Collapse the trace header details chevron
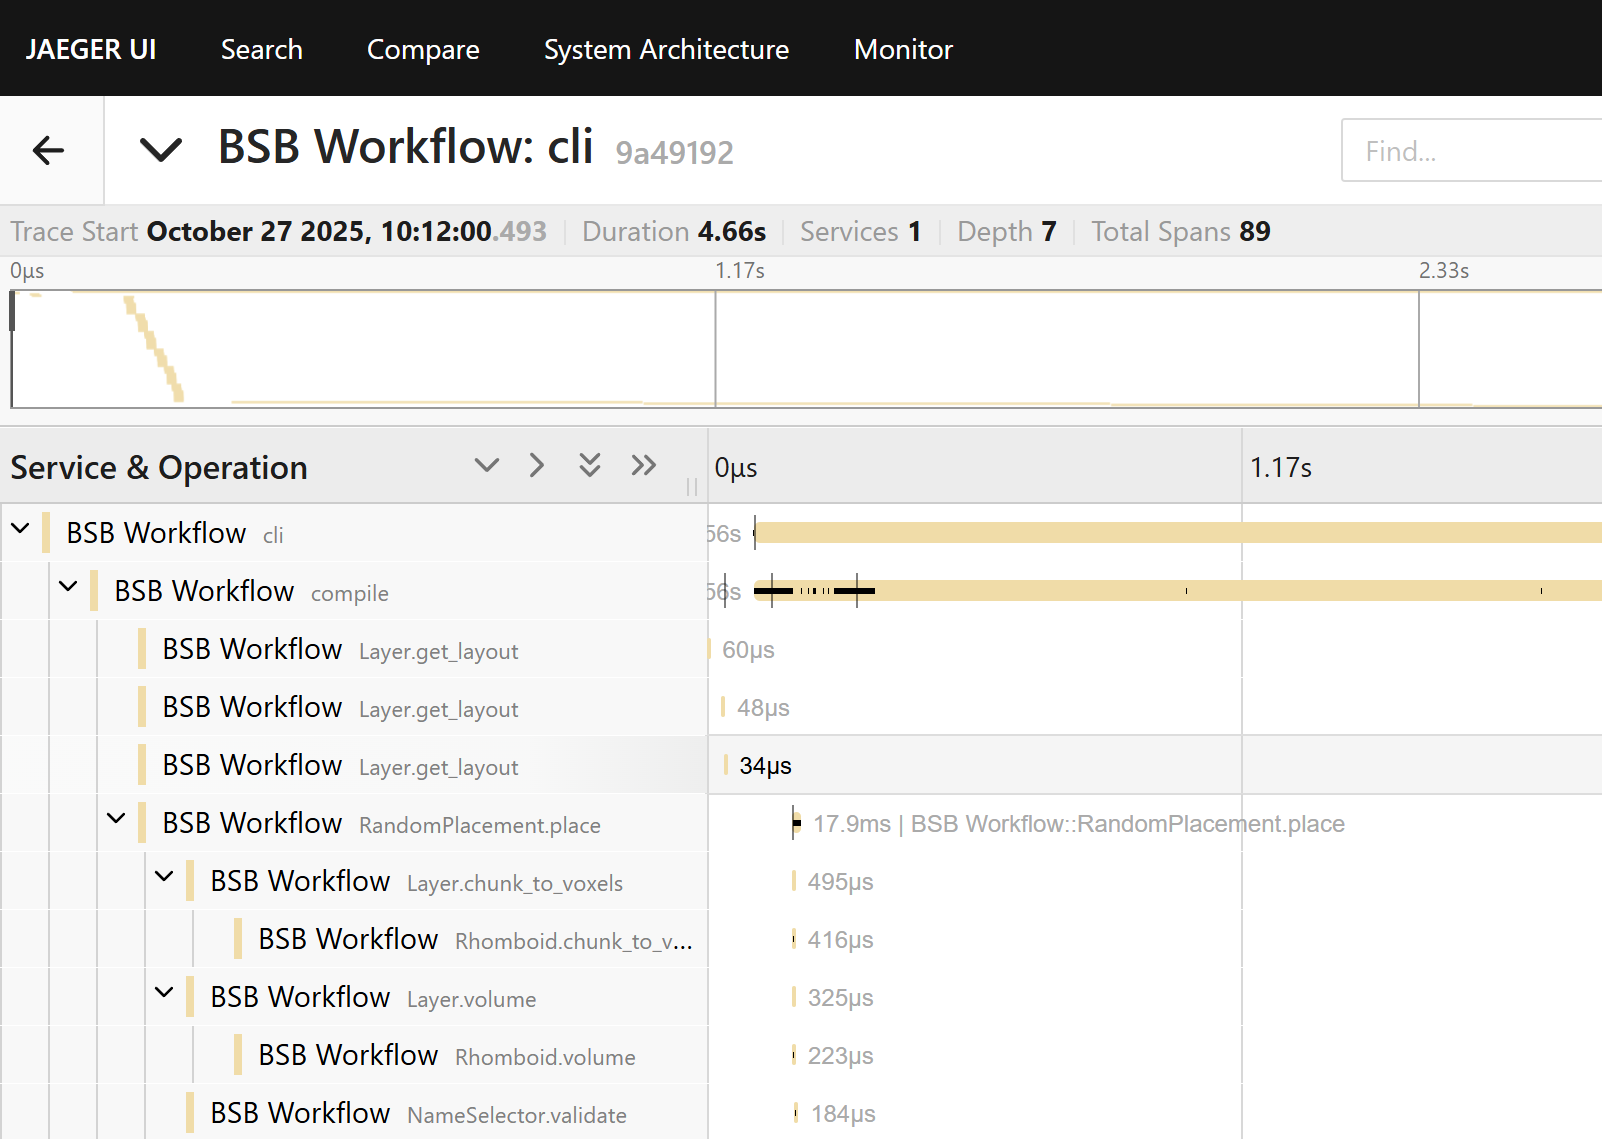 160,150
